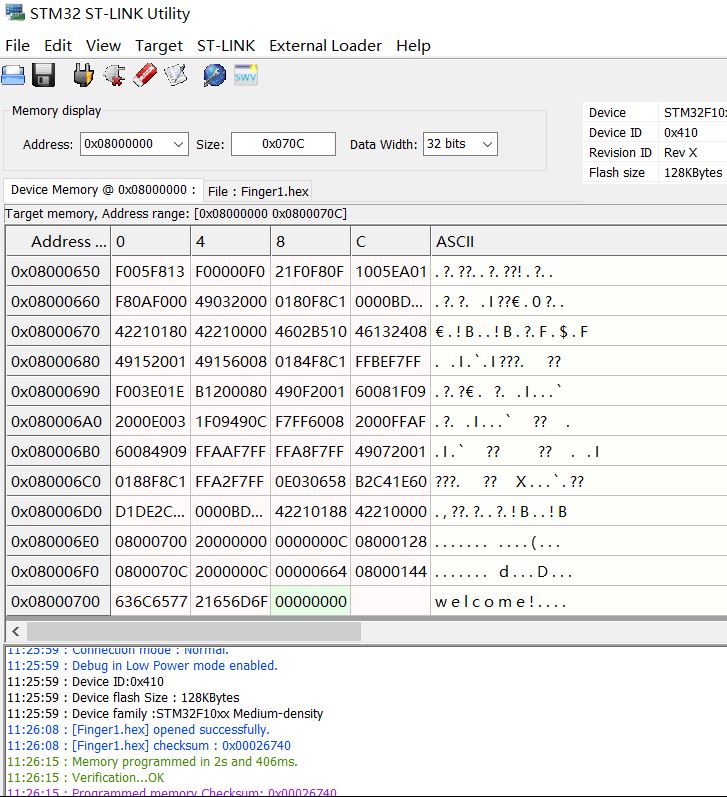Click the ASCII column header
Image resolution: width=727 pixels, height=797 pixels.
[579, 241]
